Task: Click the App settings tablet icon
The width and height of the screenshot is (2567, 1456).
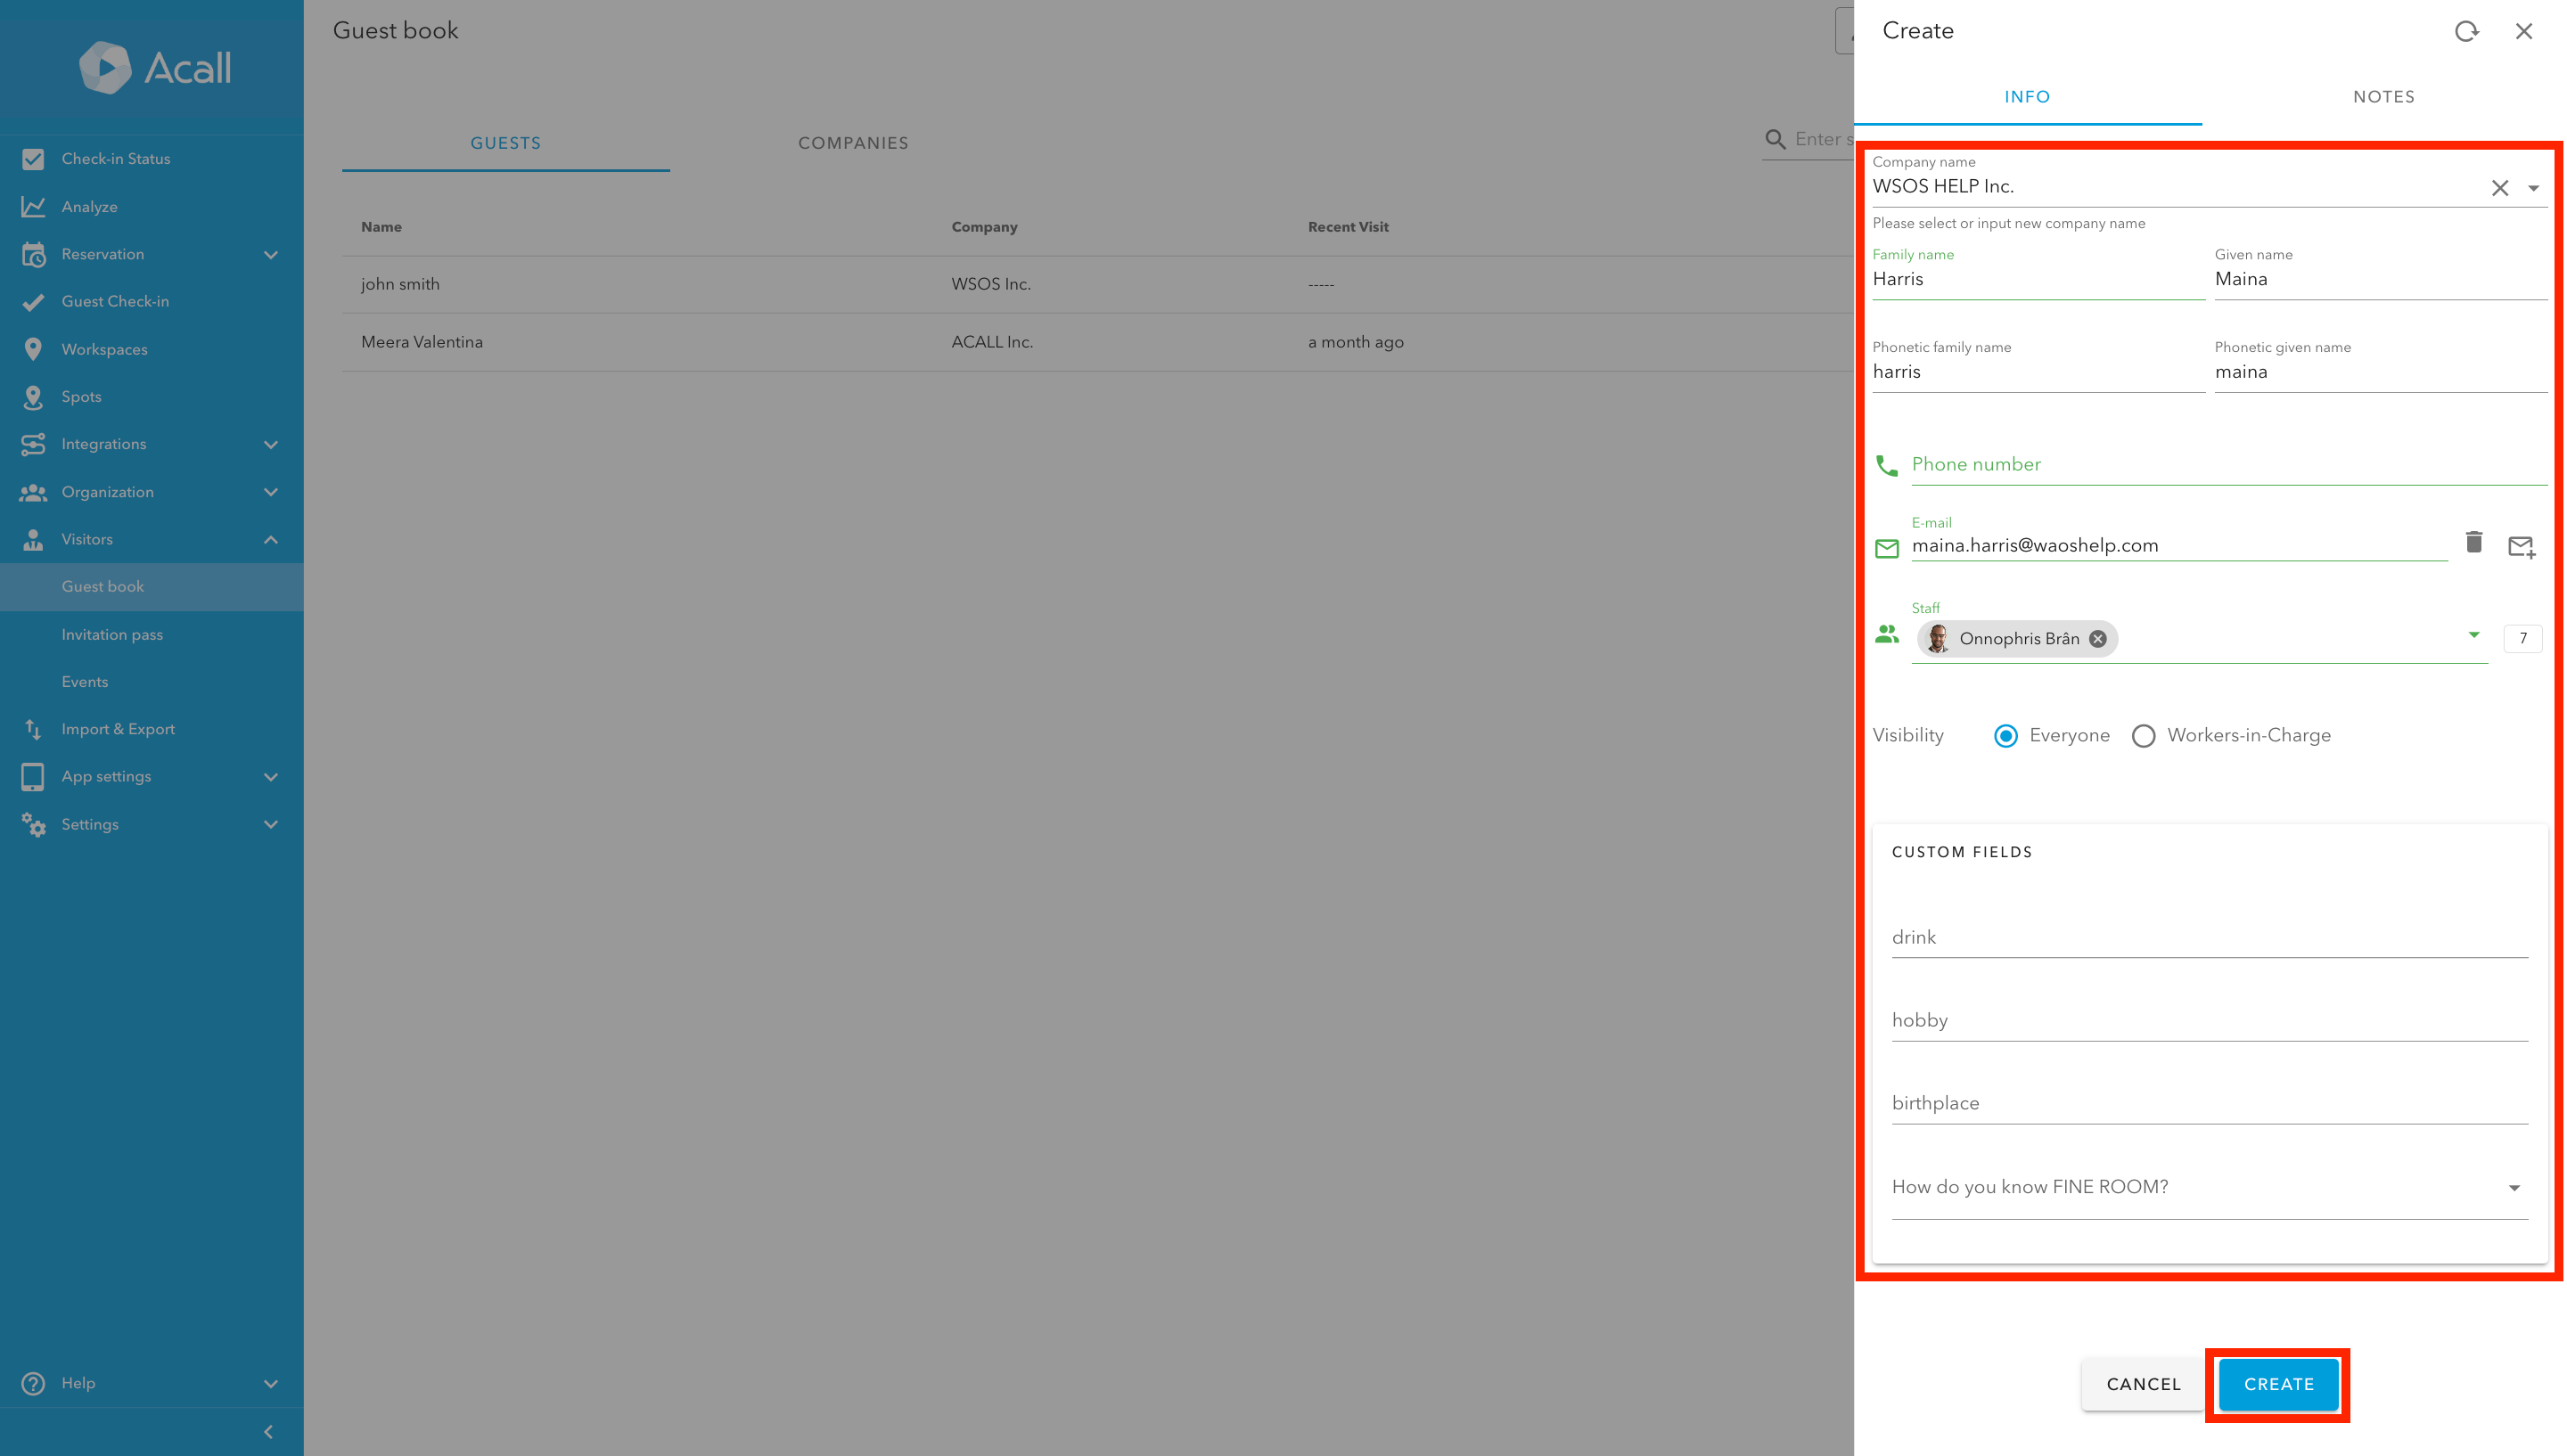Action: tap(33, 777)
